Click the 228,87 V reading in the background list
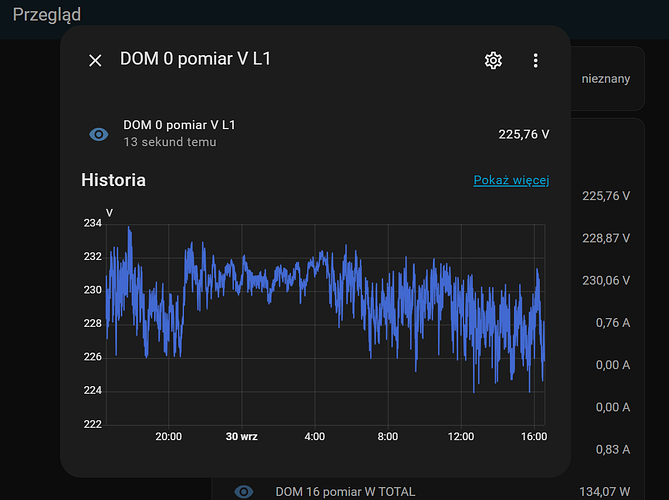 coord(606,238)
